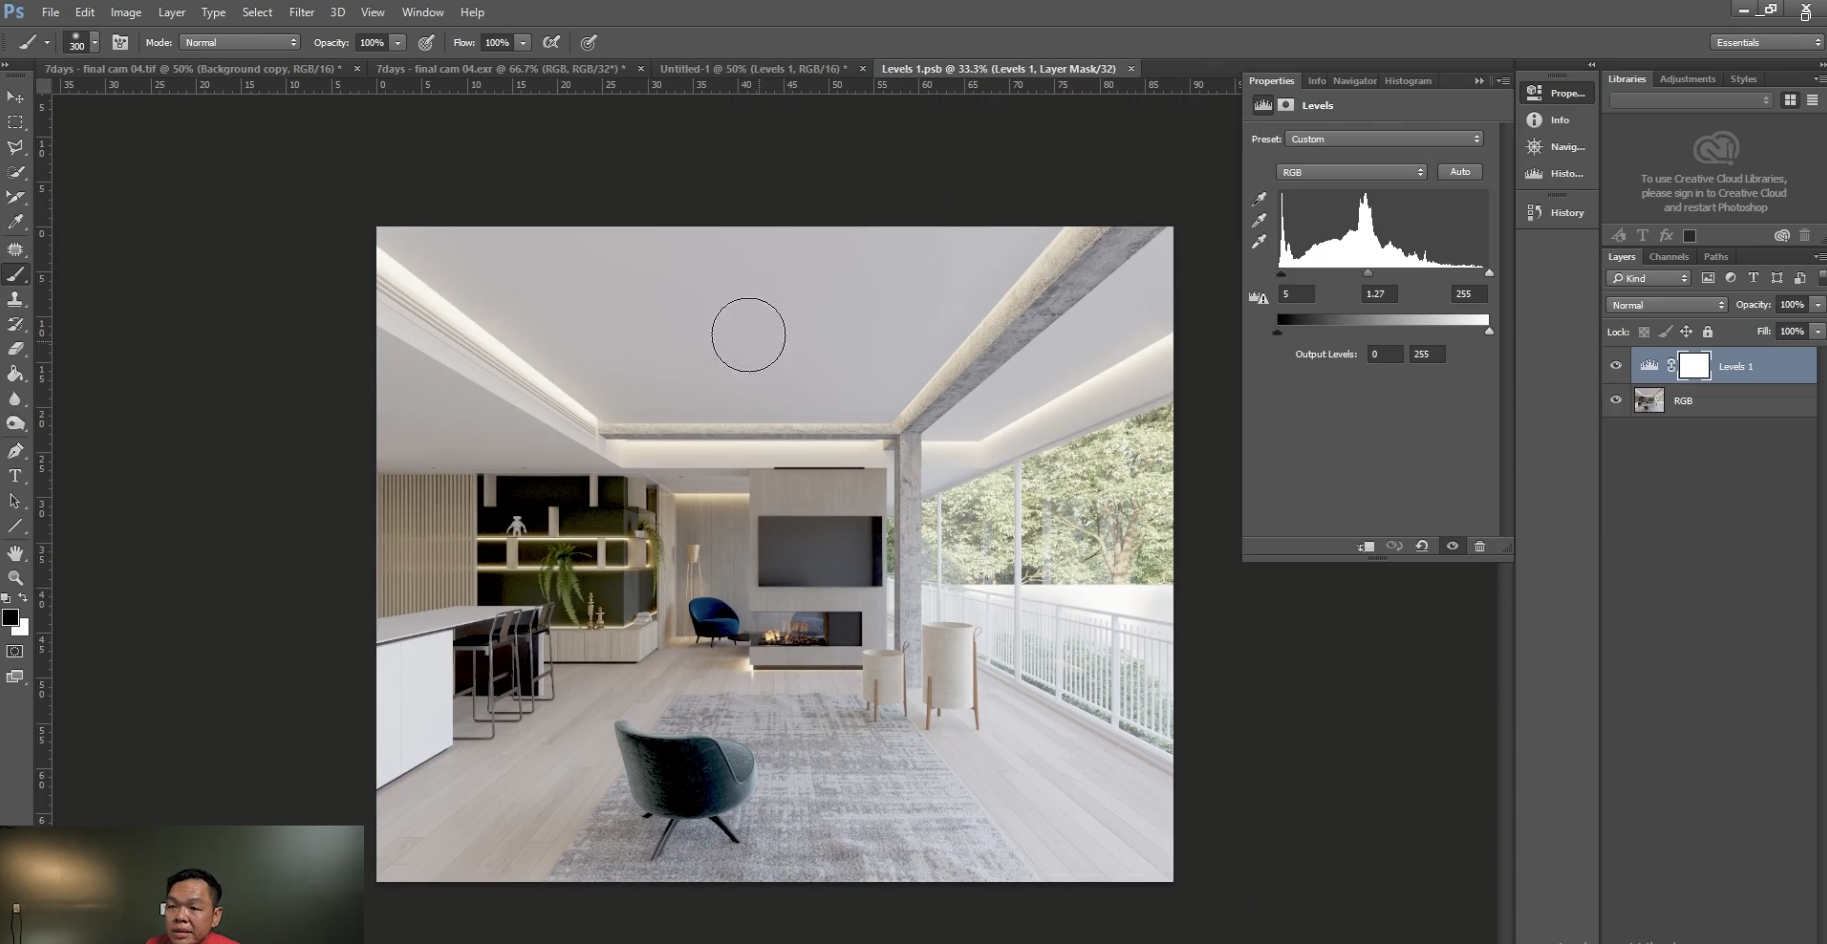Hide the RGB layer
This screenshot has height=944, width=1827.
[x=1615, y=400]
